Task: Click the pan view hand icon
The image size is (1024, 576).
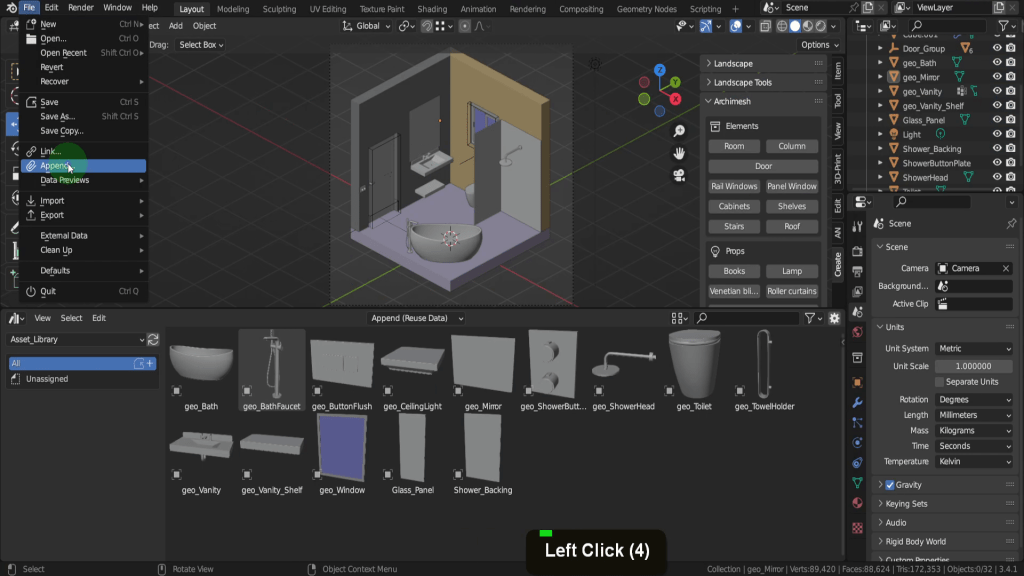Action: [x=679, y=153]
